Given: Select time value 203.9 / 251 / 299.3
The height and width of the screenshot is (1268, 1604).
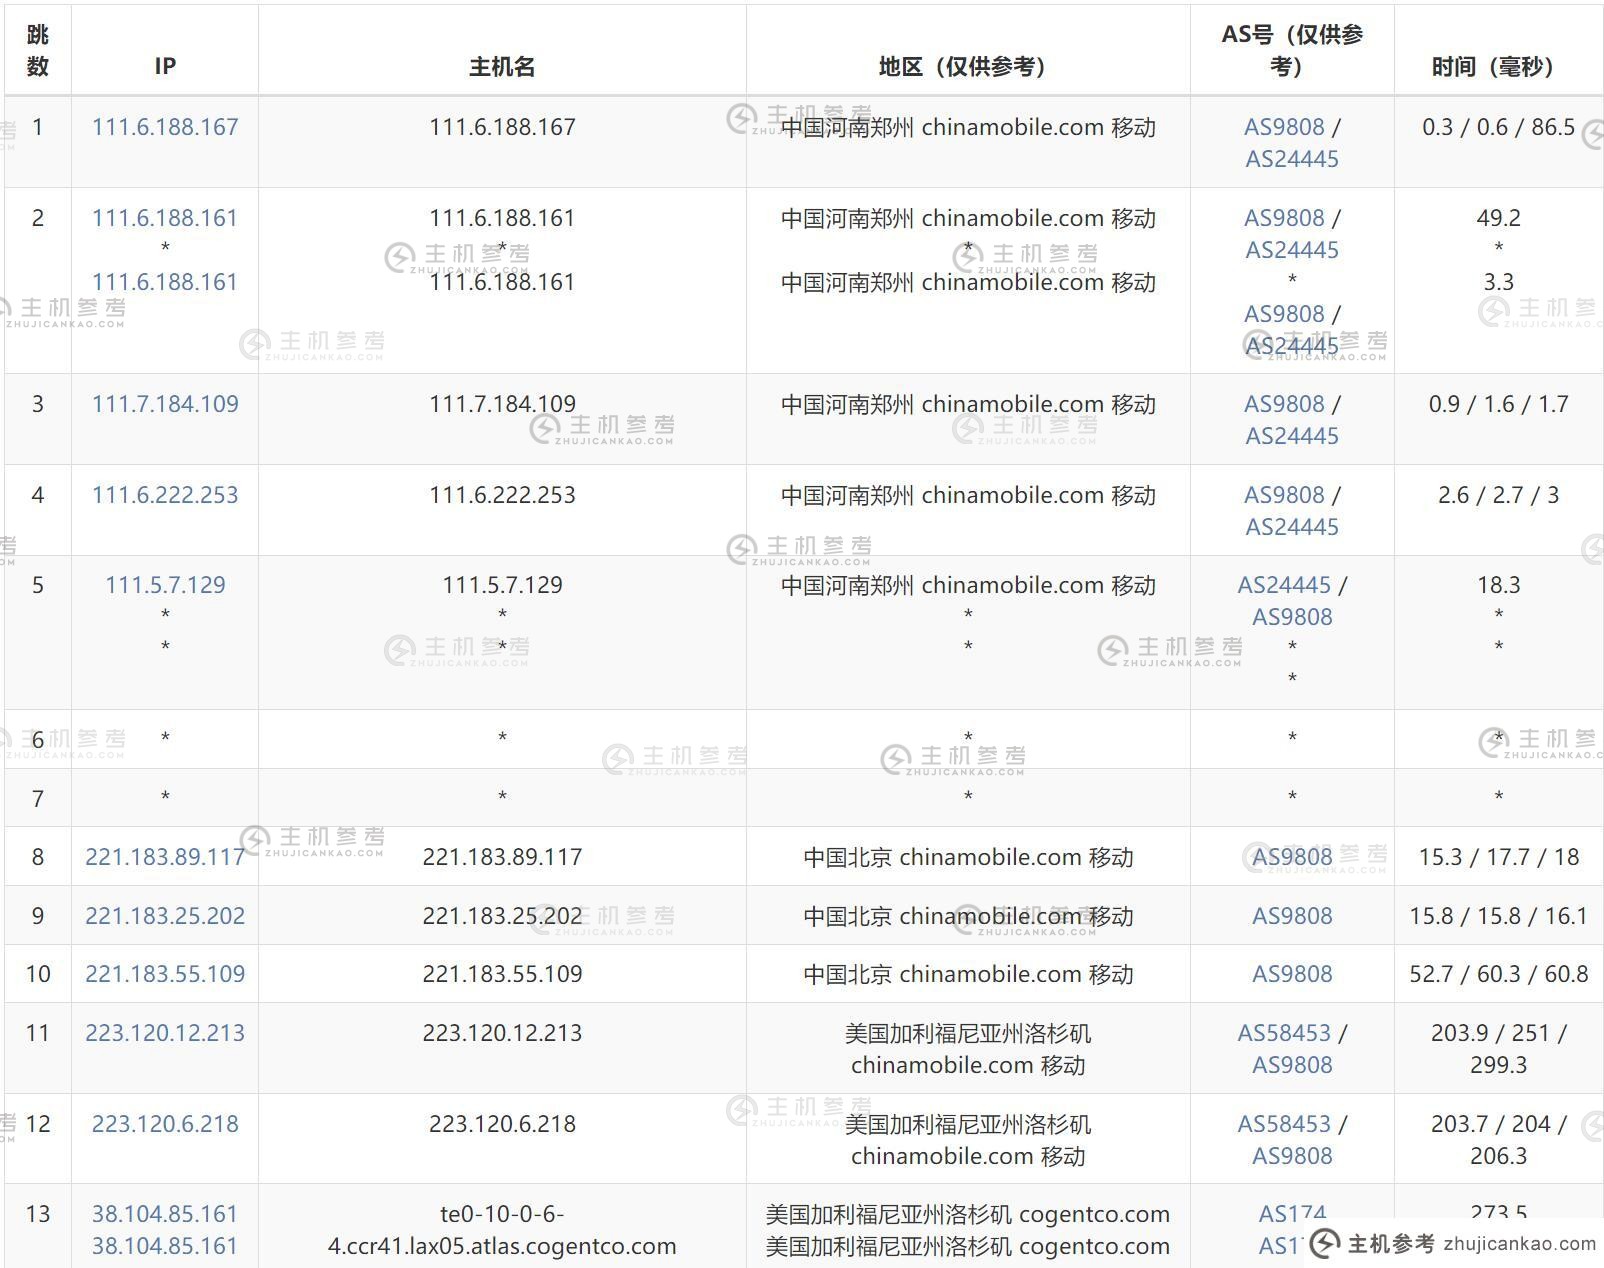Looking at the screenshot, I should (x=1498, y=1049).
